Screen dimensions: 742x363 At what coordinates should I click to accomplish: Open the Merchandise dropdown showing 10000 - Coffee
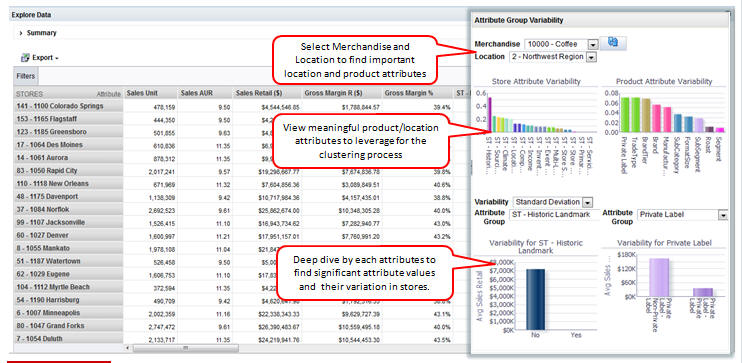592,44
